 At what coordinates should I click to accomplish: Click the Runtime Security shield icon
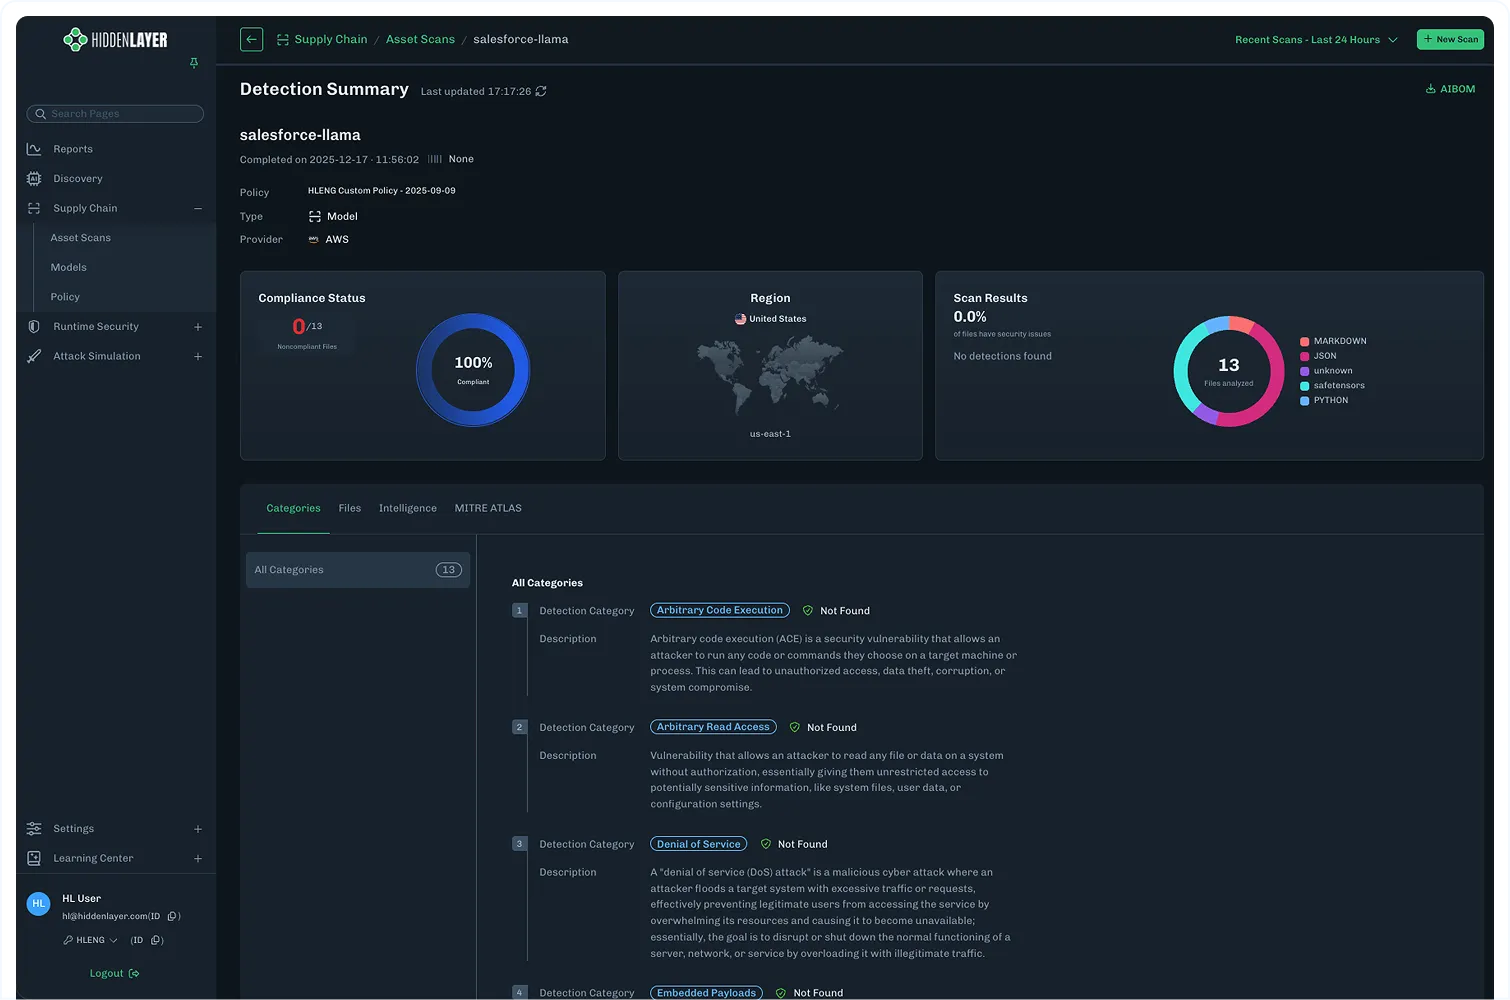click(34, 327)
